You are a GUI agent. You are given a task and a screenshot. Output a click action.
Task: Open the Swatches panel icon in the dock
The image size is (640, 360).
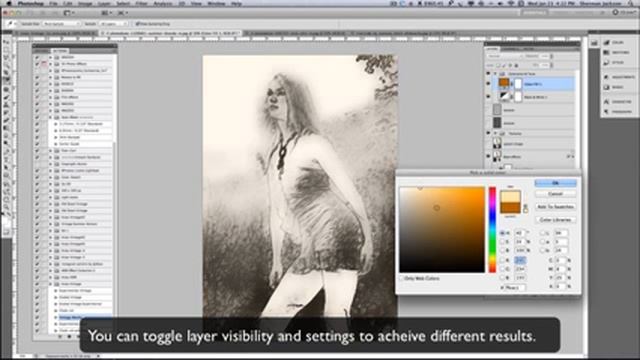tap(607, 52)
